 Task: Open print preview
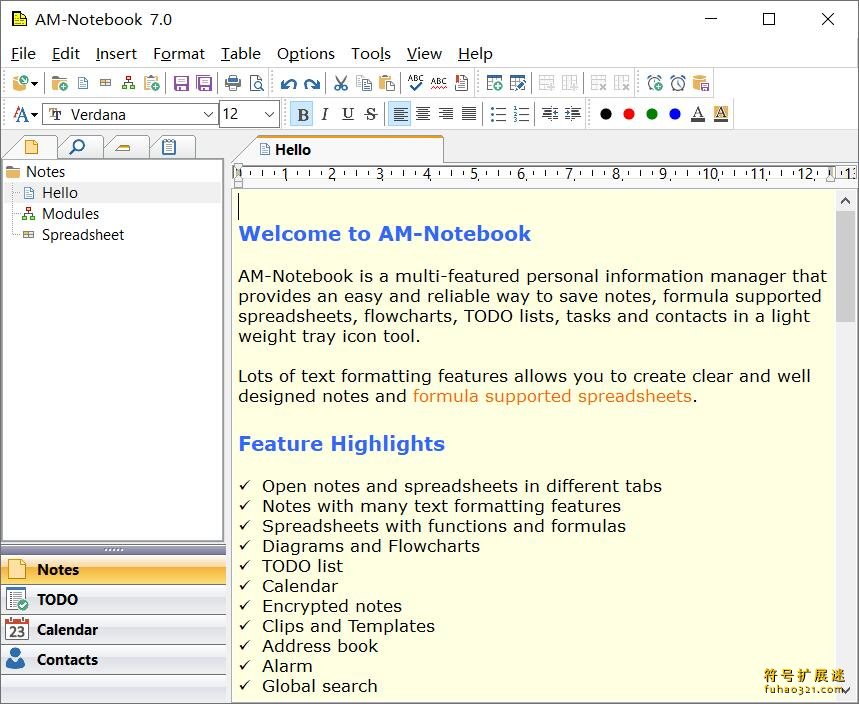[x=256, y=83]
